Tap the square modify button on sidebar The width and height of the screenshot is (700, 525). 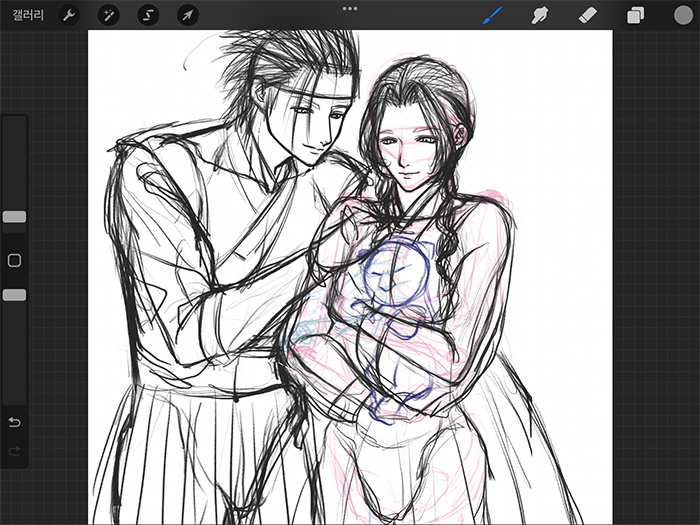click(x=14, y=260)
